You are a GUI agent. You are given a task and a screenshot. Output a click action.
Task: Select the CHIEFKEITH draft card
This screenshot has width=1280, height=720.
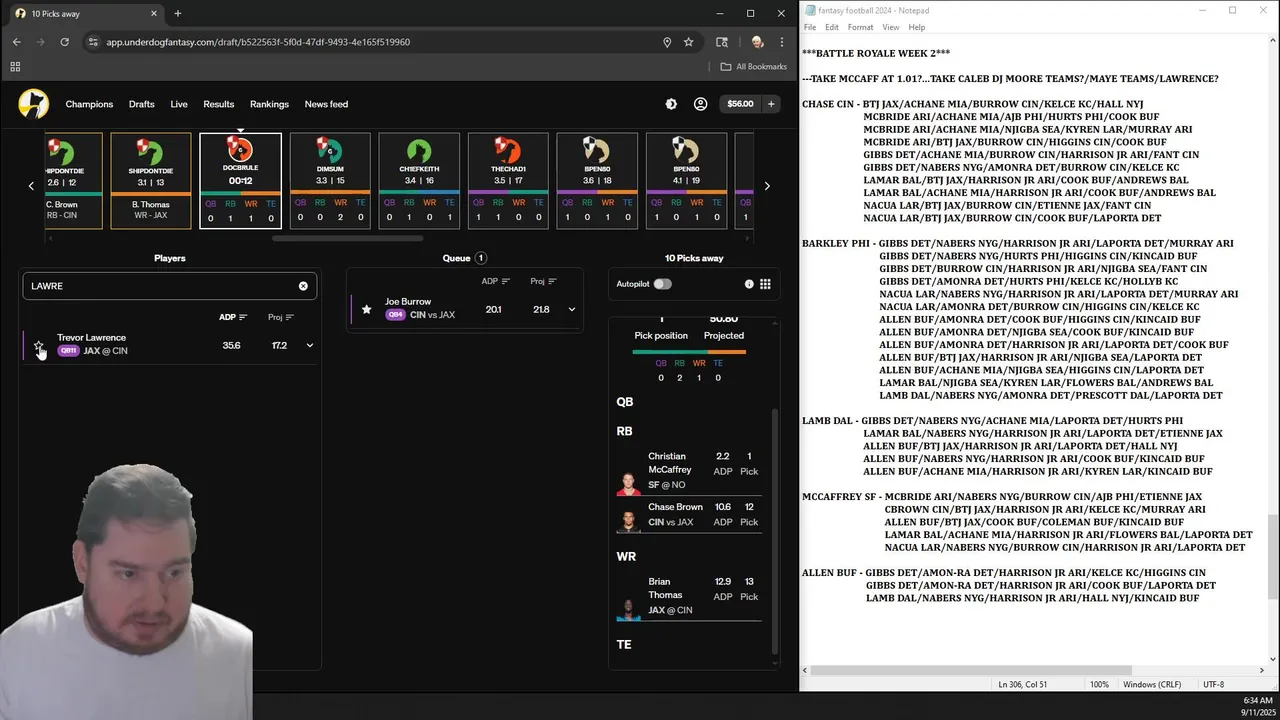pyautogui.click(x=419, y=181)
